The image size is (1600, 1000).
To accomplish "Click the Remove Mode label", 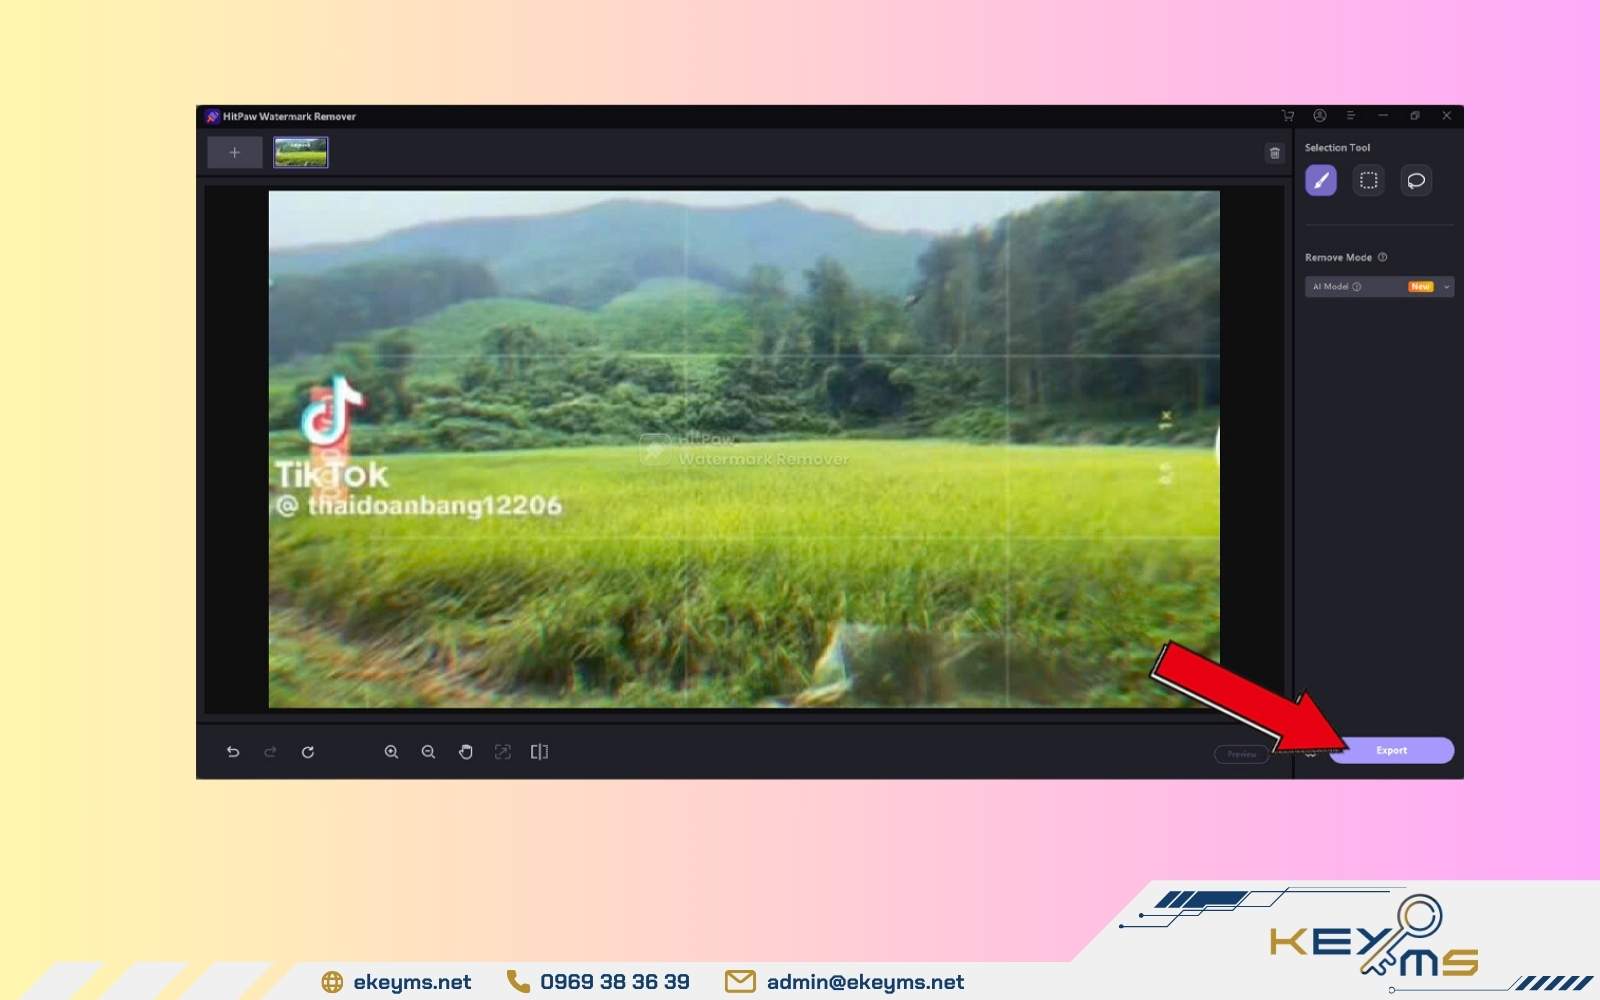I will tap(1338, 257).
